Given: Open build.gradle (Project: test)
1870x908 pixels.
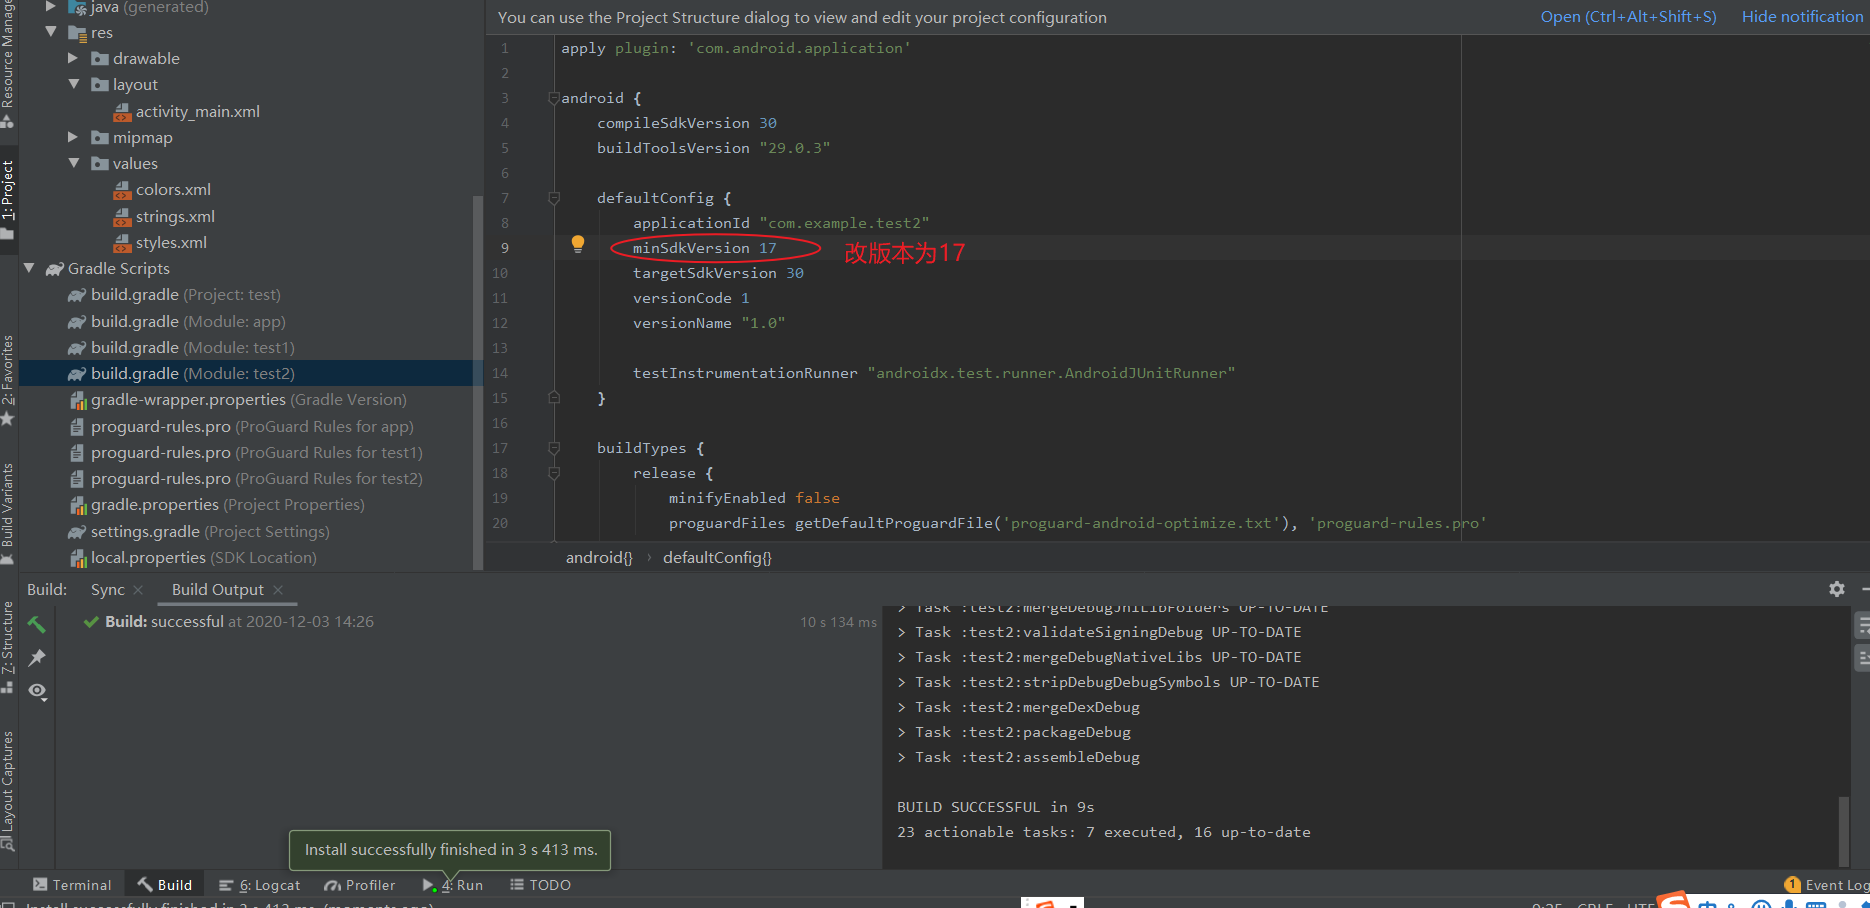Looking at the screenshot, I should (x=174, y=295).
